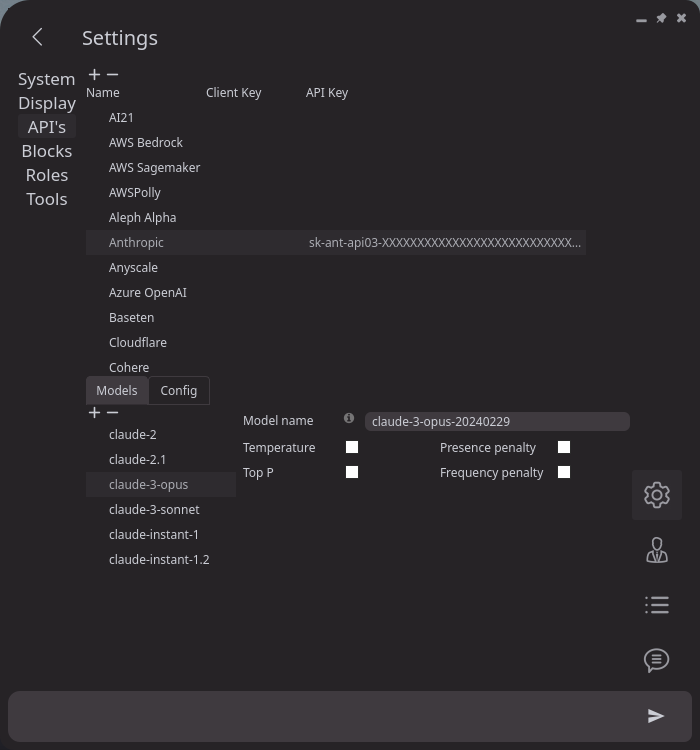Enable the Presence penalty checkbox
700x750 pixels.
pyautogui.click(x=564, y=447)
